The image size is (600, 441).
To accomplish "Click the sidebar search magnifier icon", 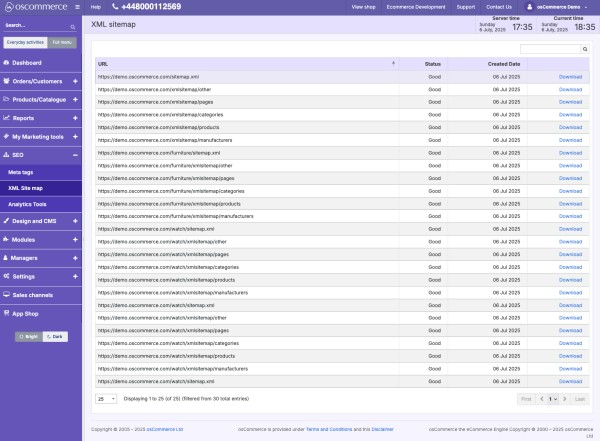I will [x=73, y=27].
